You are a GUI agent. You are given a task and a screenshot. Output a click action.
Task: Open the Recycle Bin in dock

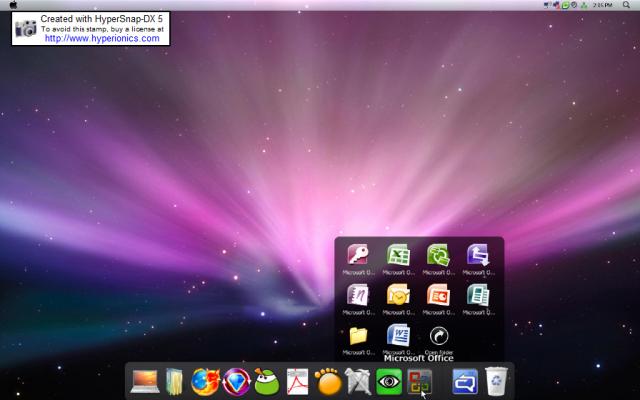[x=496, y=382]
